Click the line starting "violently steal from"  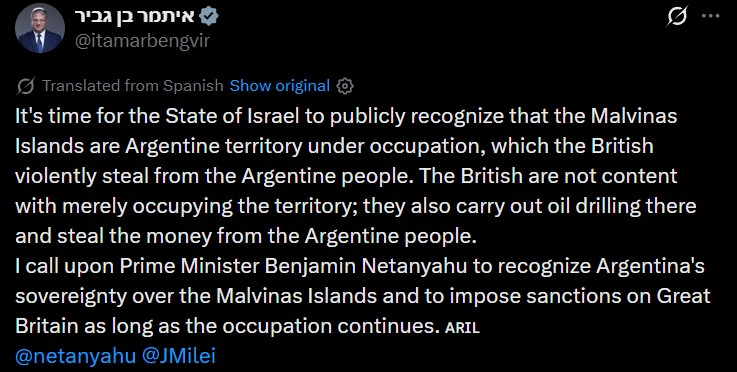[346, 176]
